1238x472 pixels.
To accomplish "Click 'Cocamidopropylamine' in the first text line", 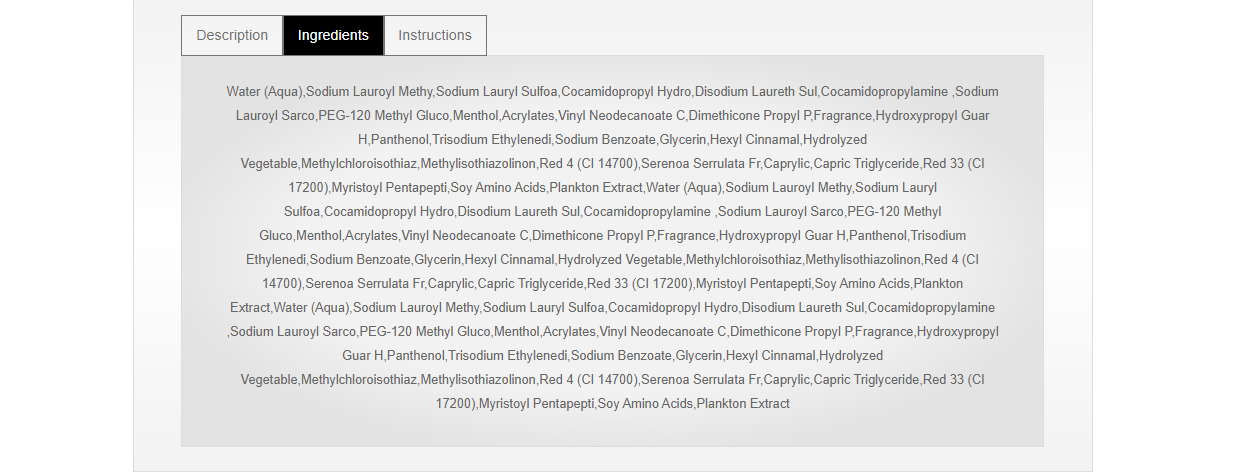I will click(x=884, y=92).
